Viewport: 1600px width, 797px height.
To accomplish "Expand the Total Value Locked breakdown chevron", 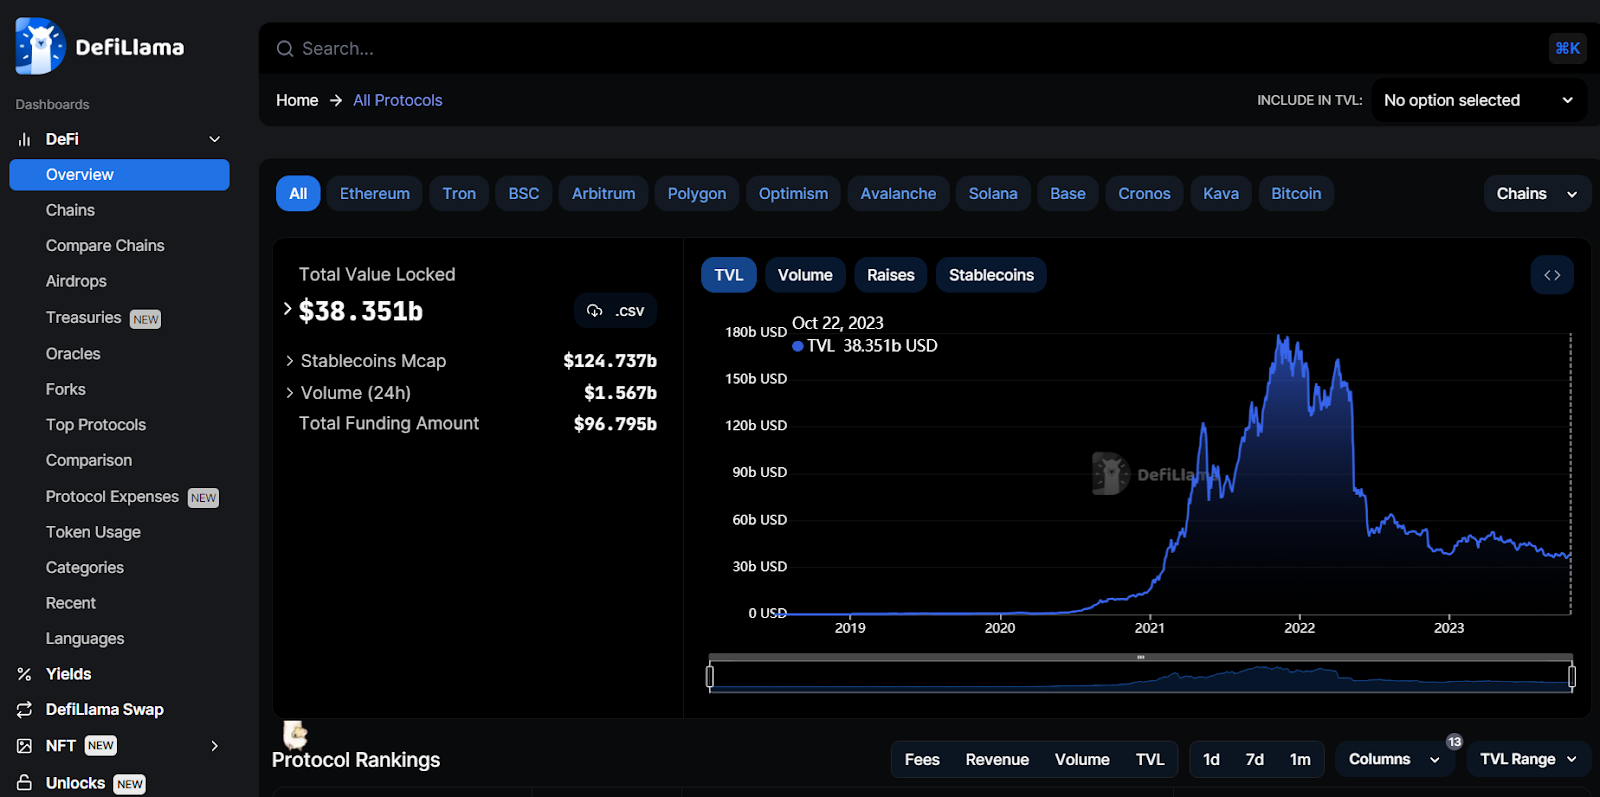I will click(288, 309).
